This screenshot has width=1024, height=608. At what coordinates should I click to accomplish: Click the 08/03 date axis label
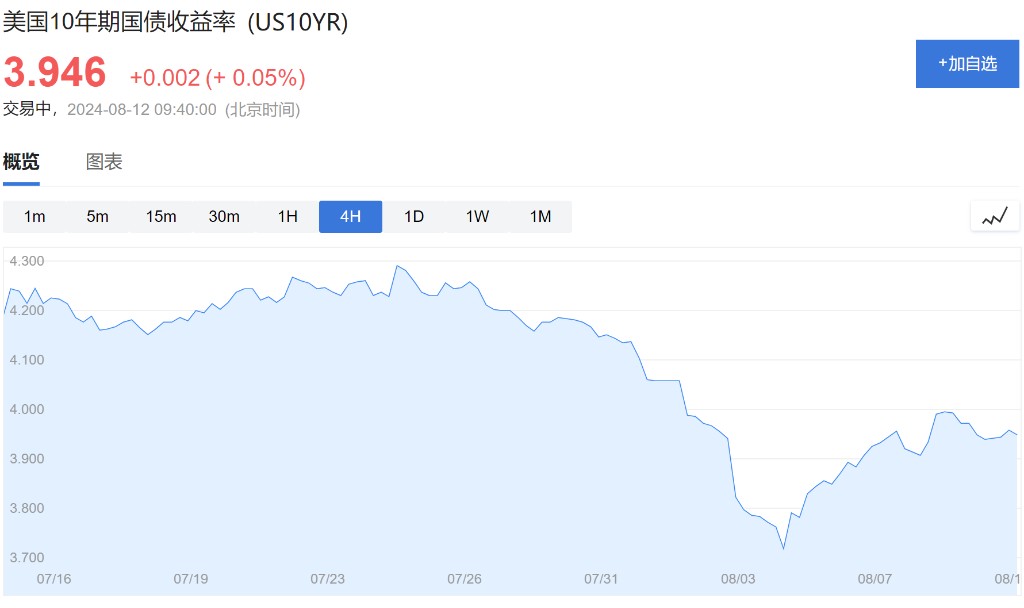[739, 579]
